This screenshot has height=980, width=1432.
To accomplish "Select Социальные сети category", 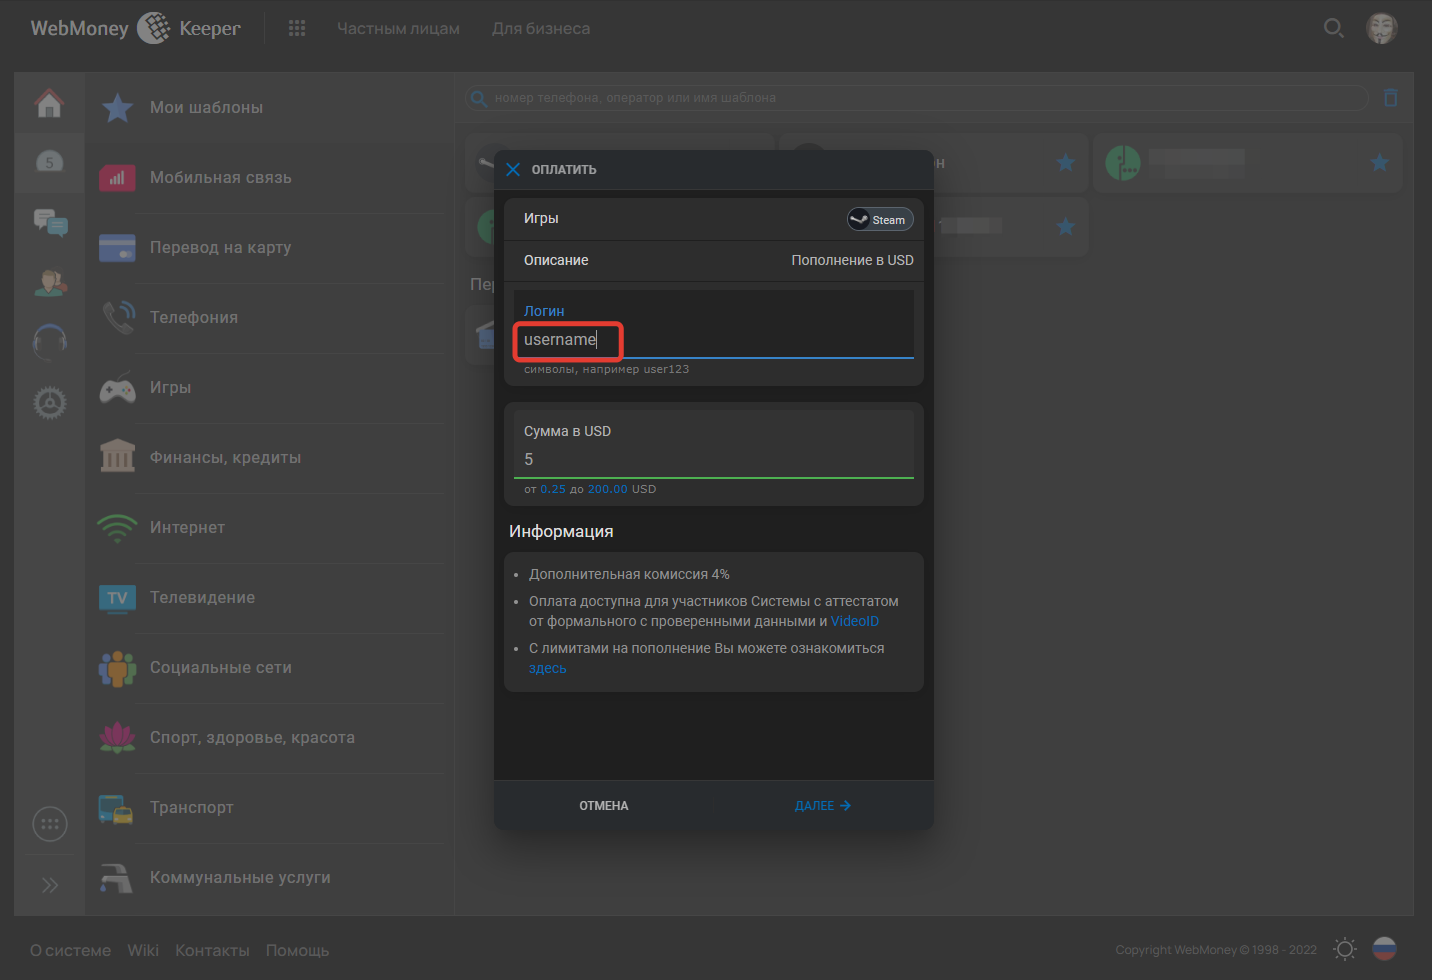I will [270, 668].
